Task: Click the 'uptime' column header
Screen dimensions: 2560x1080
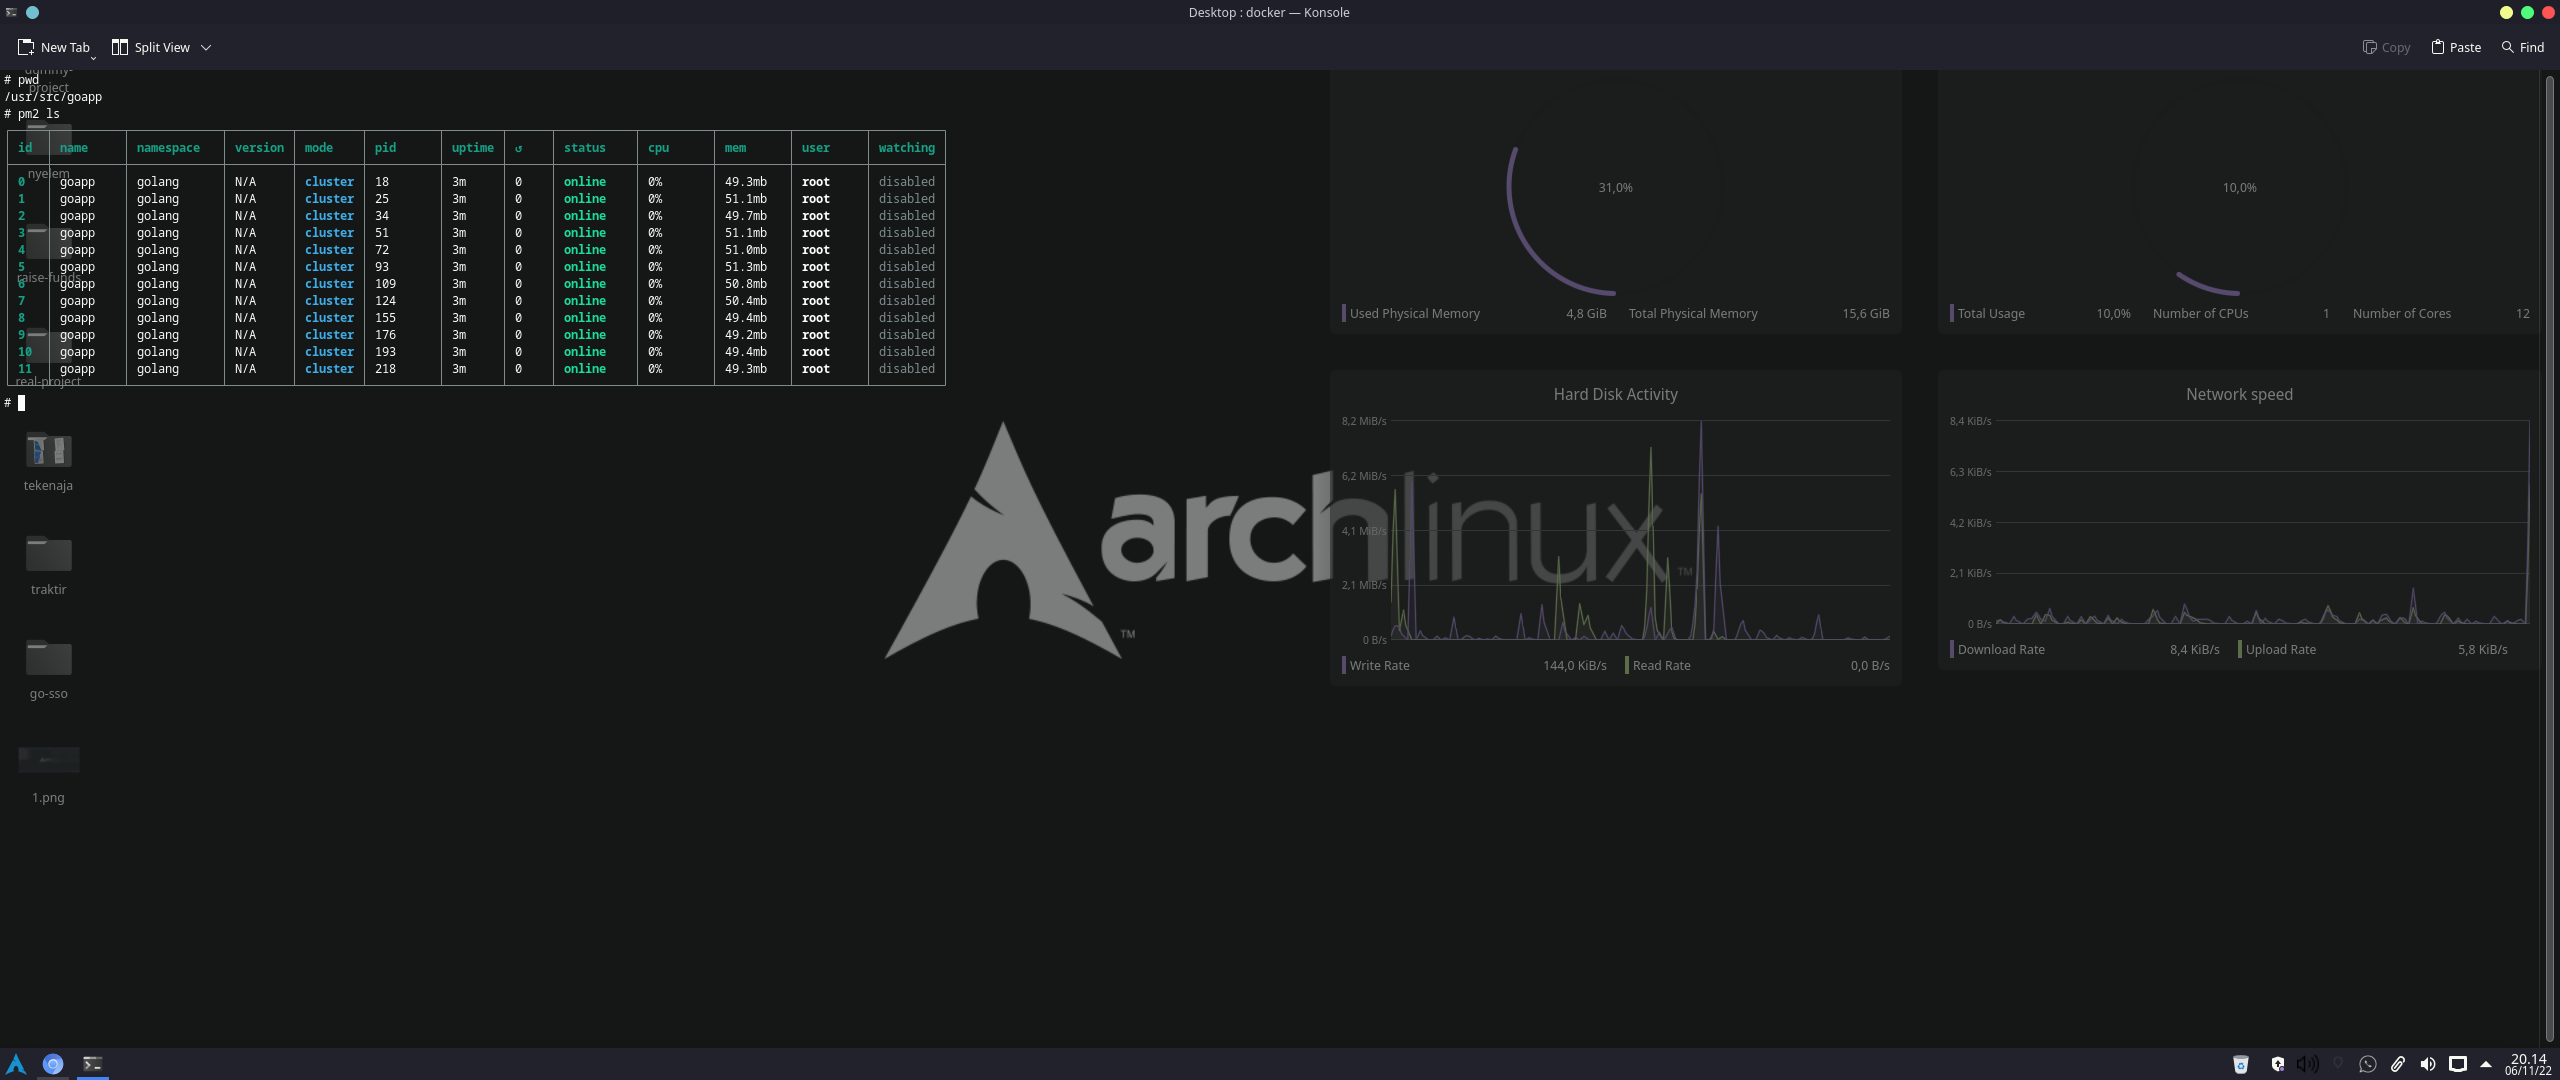Action: (472, 148)
